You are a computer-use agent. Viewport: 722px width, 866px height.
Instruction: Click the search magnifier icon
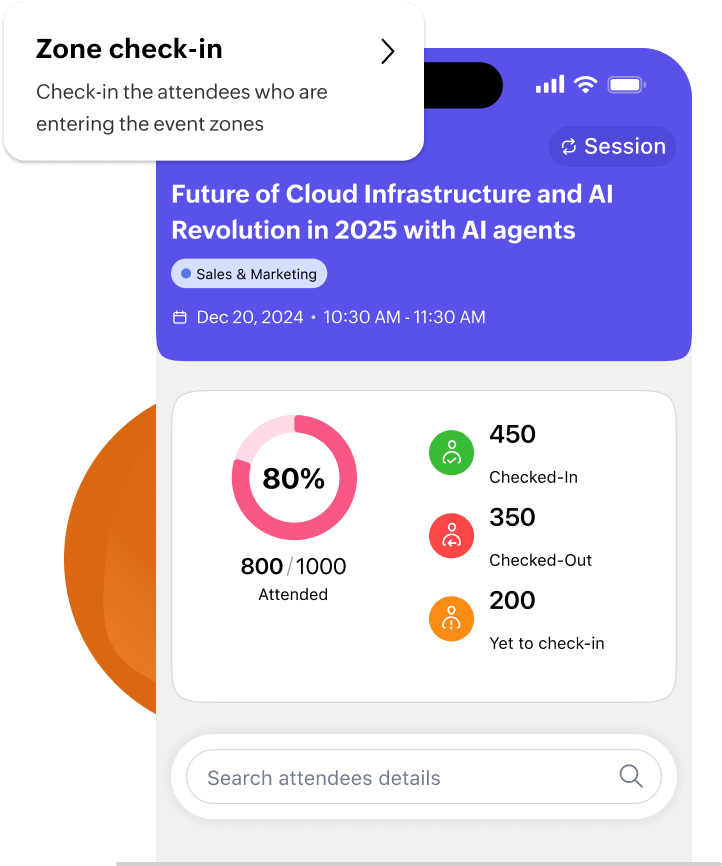(x=630, y=776)
